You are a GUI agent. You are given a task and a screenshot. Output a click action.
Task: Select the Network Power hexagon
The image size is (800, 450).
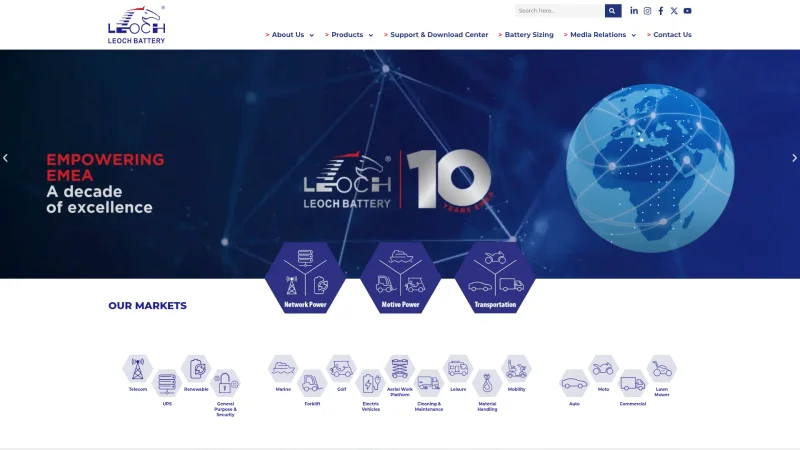pos(305,278)
